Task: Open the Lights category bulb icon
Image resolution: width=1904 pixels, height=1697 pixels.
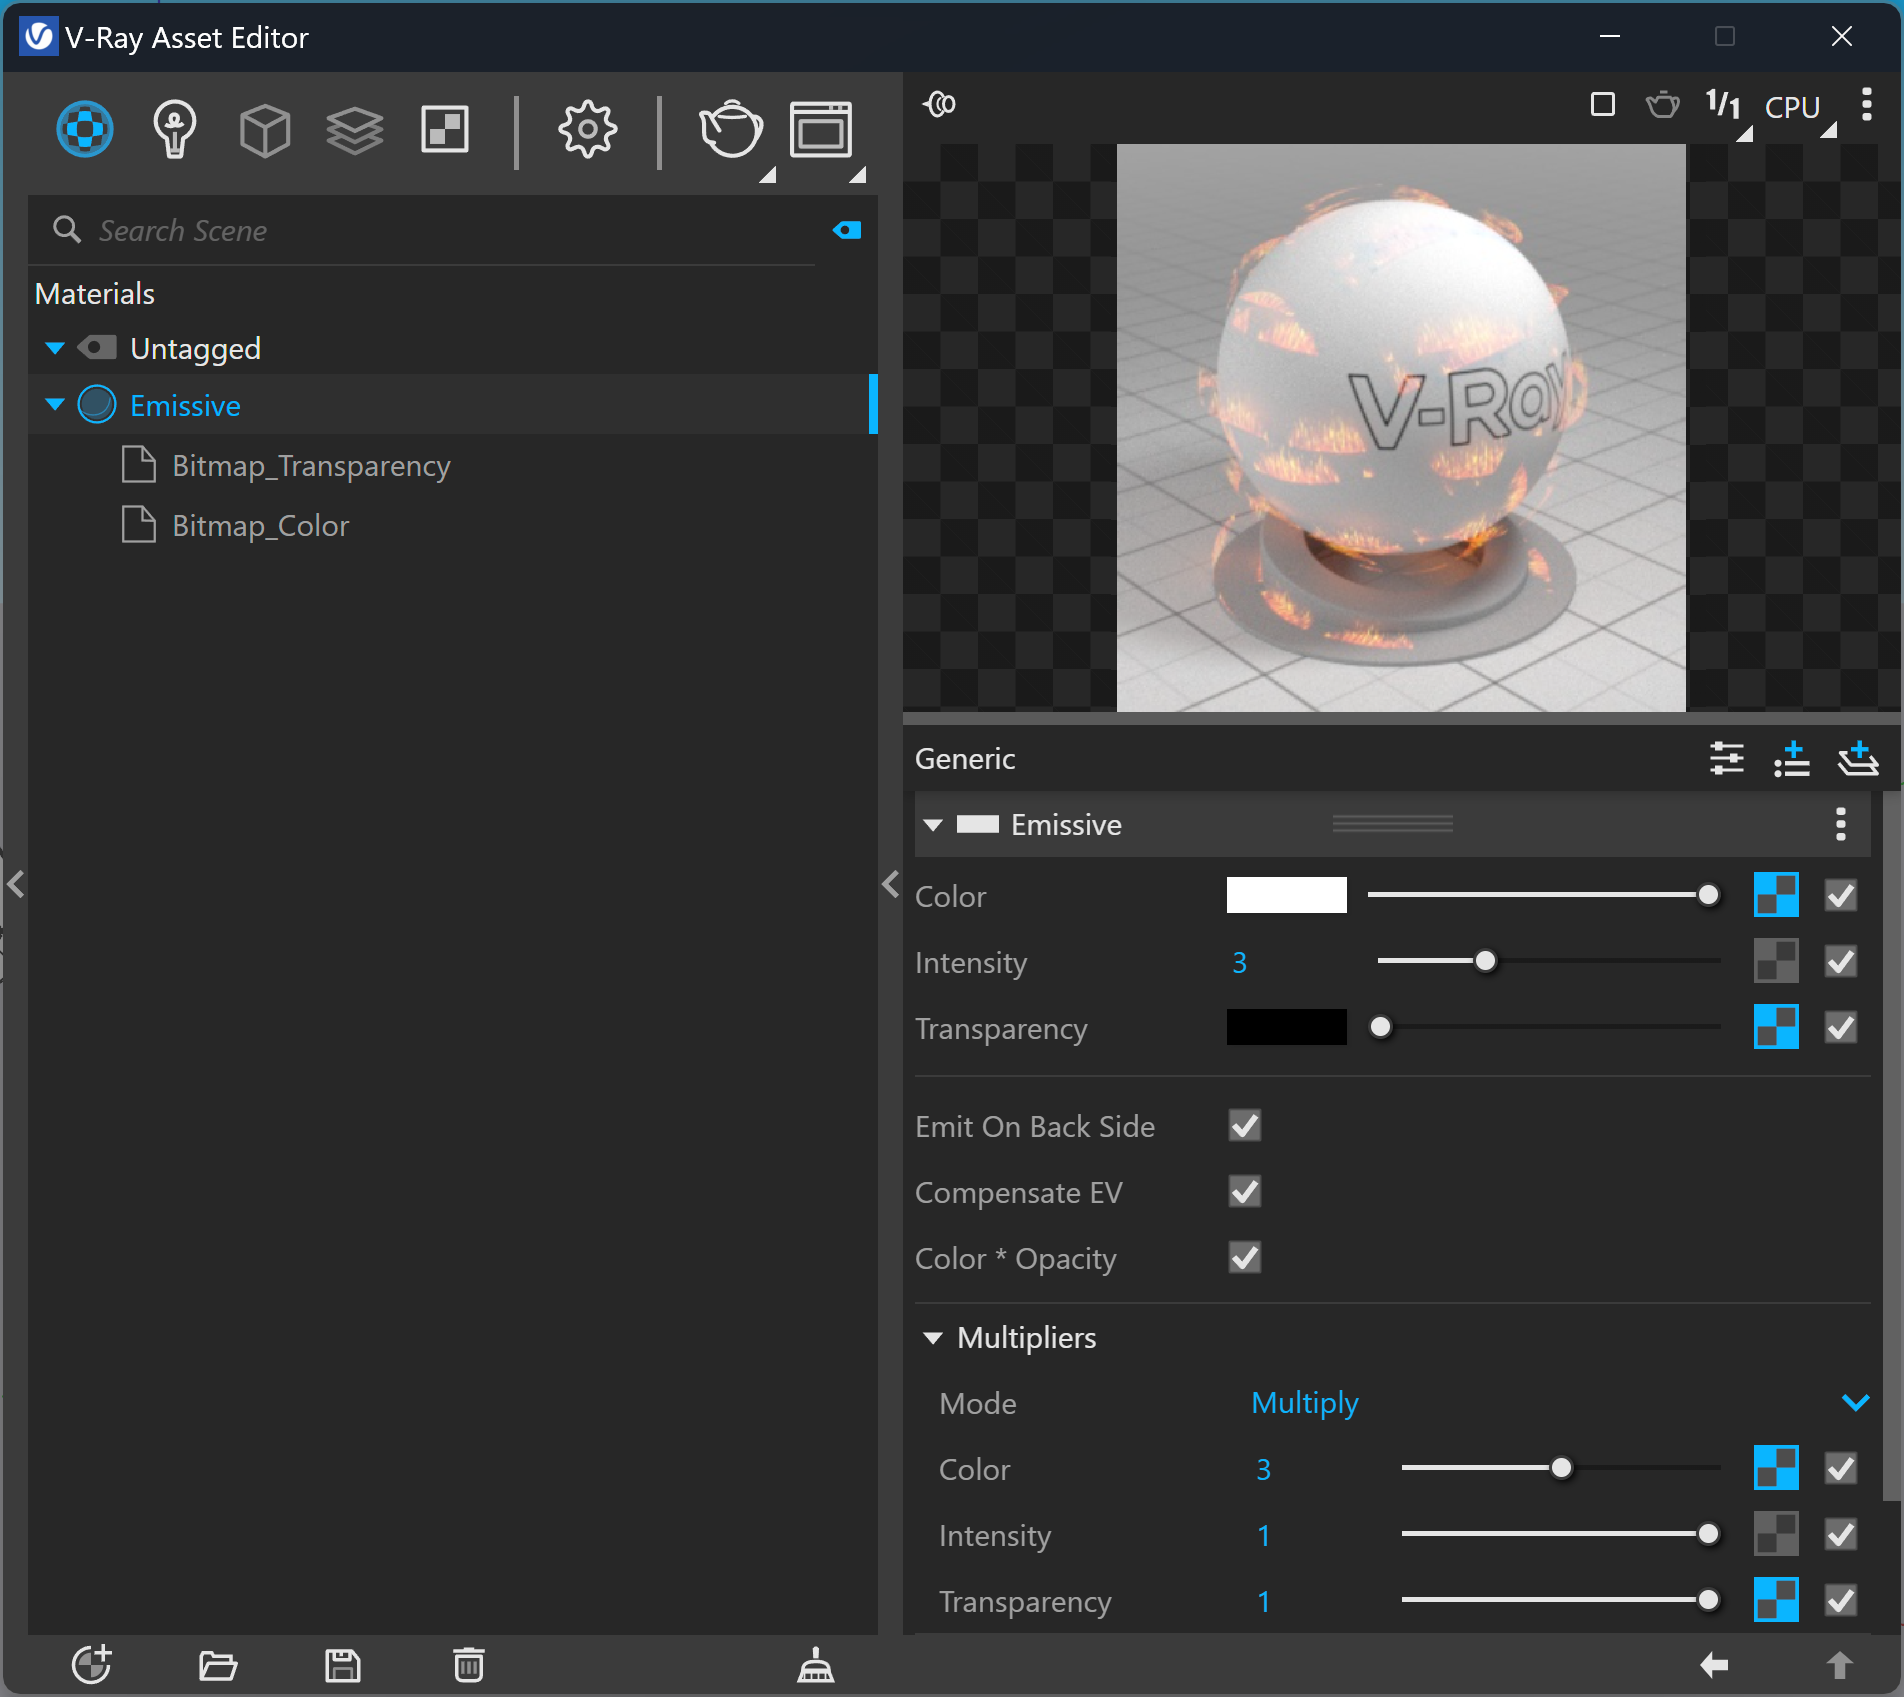Action: [174, 130]
